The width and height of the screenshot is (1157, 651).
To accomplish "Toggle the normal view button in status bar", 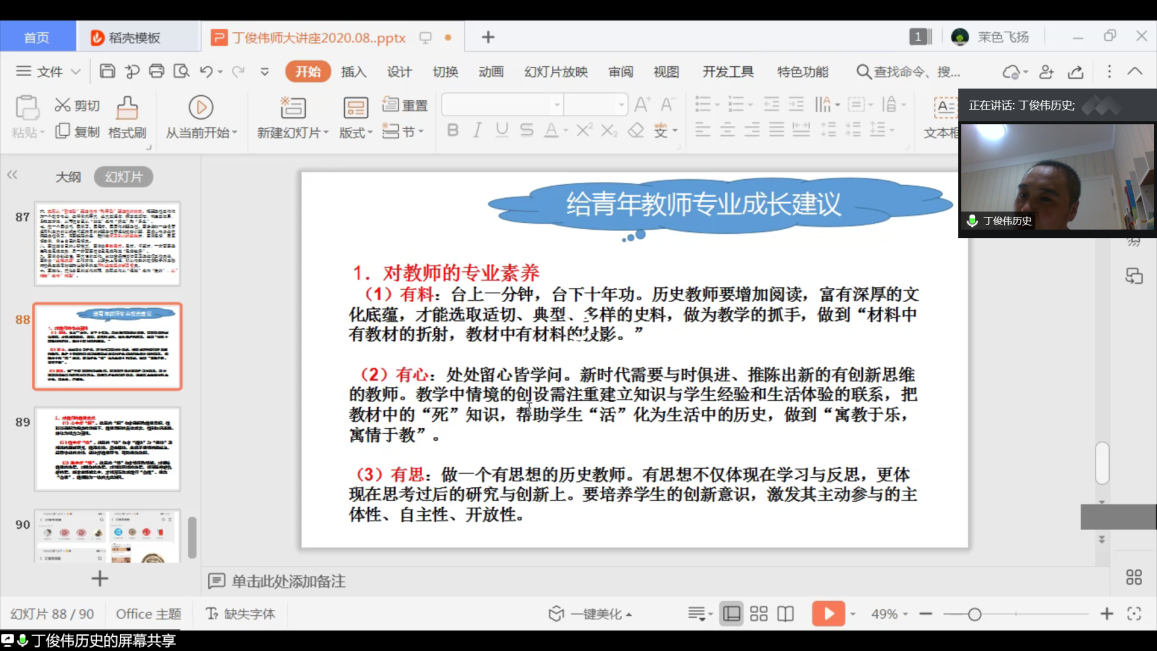I will coord(732,614).
